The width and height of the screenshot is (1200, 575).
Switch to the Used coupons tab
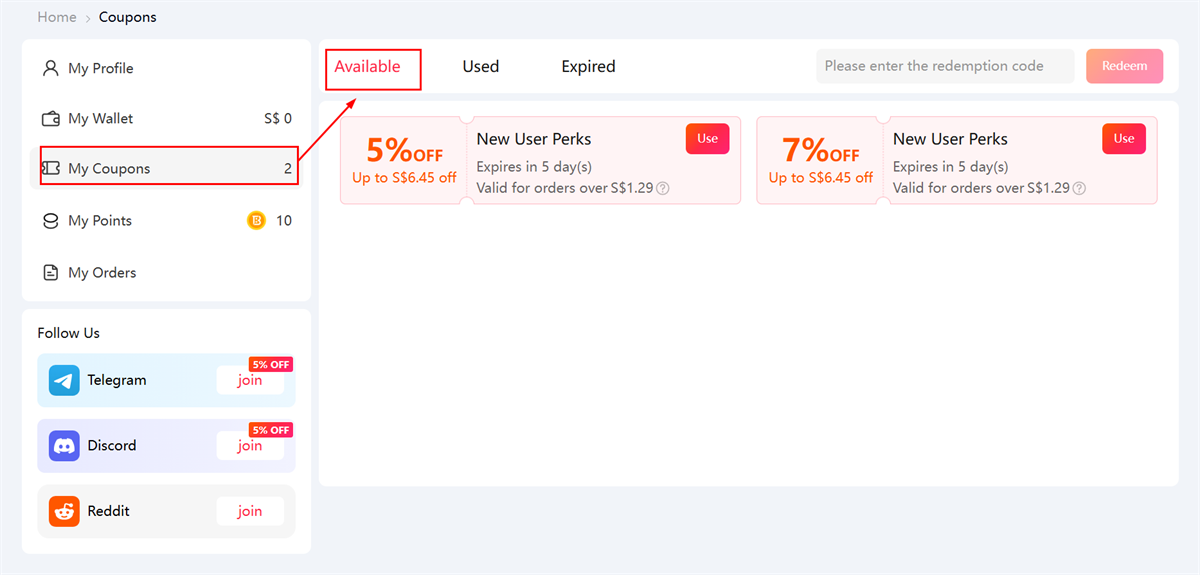coord(480,66)
